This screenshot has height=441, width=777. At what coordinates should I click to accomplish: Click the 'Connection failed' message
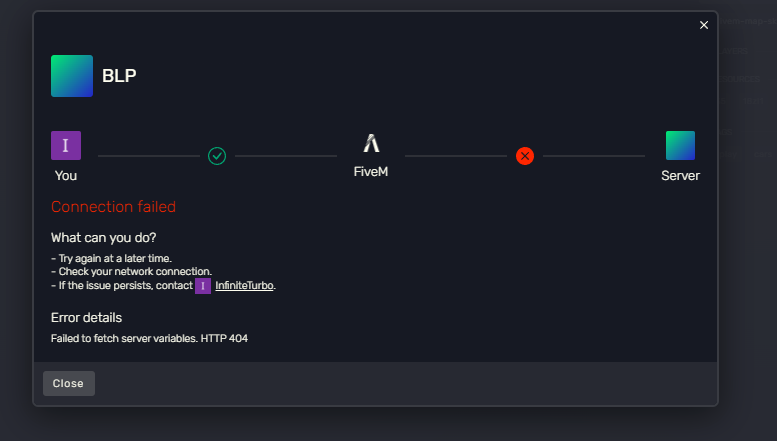[113, 207]
